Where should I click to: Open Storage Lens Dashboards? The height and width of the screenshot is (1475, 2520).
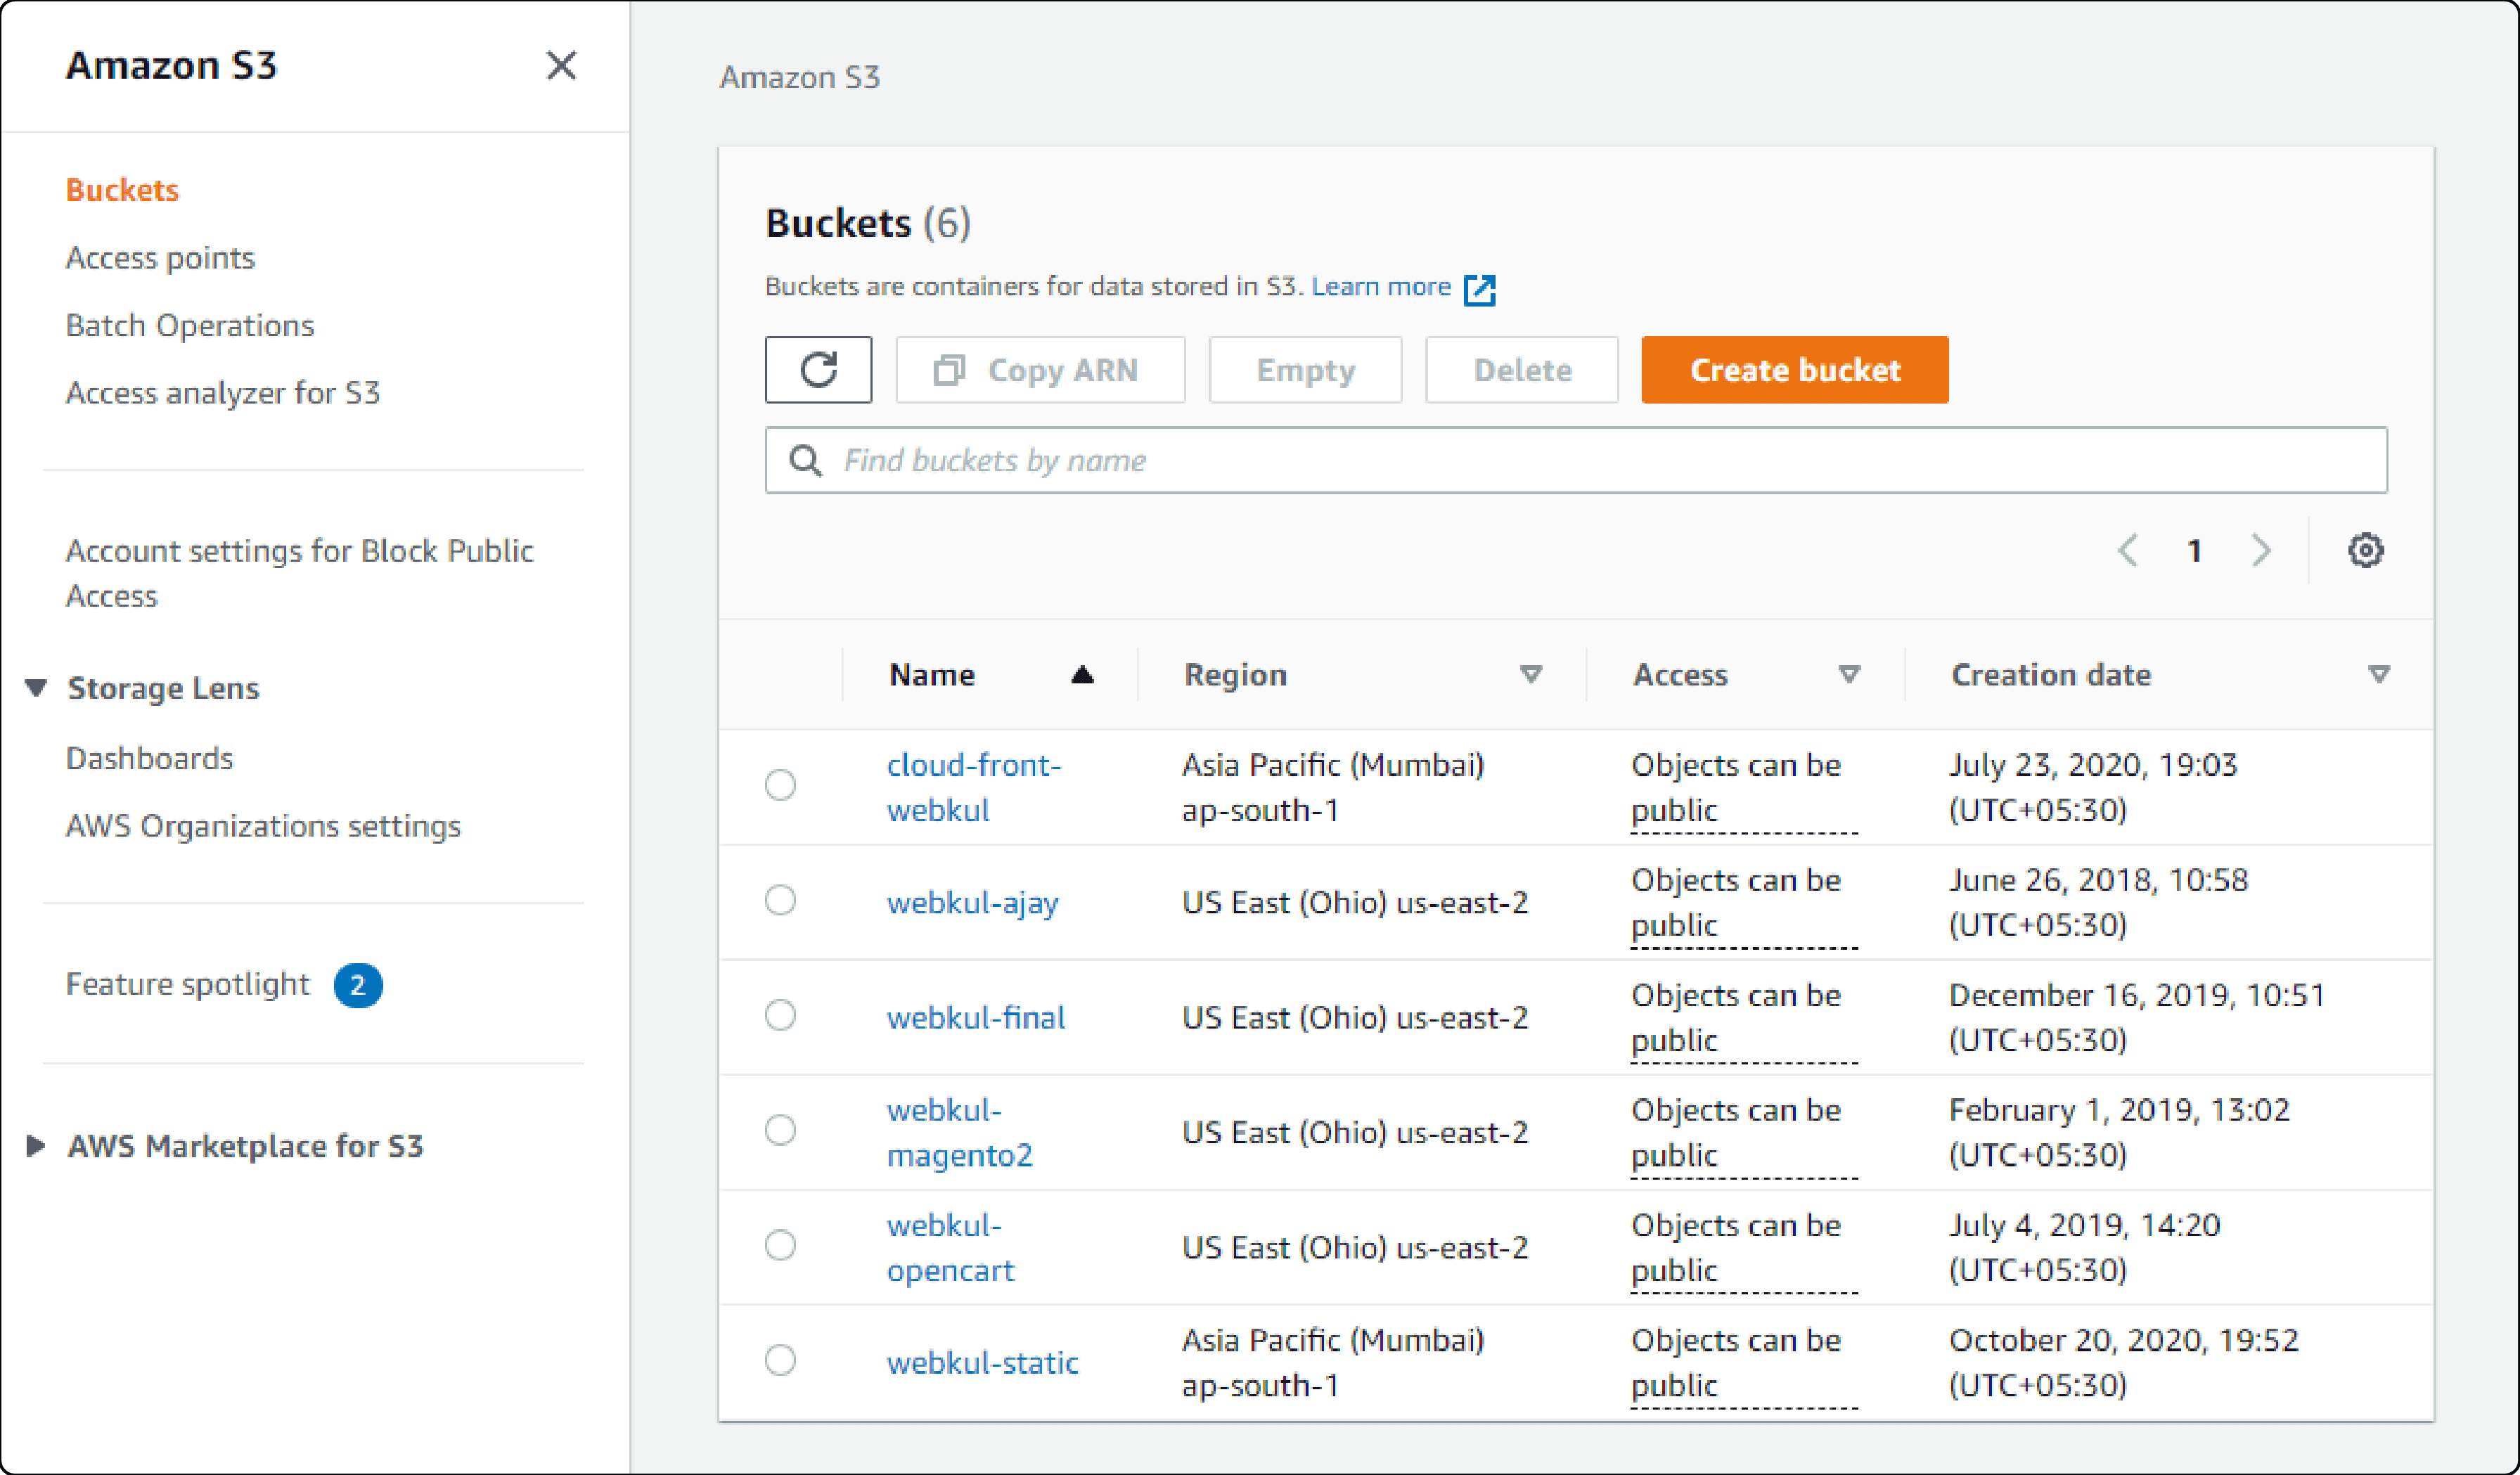coord(149,758)
